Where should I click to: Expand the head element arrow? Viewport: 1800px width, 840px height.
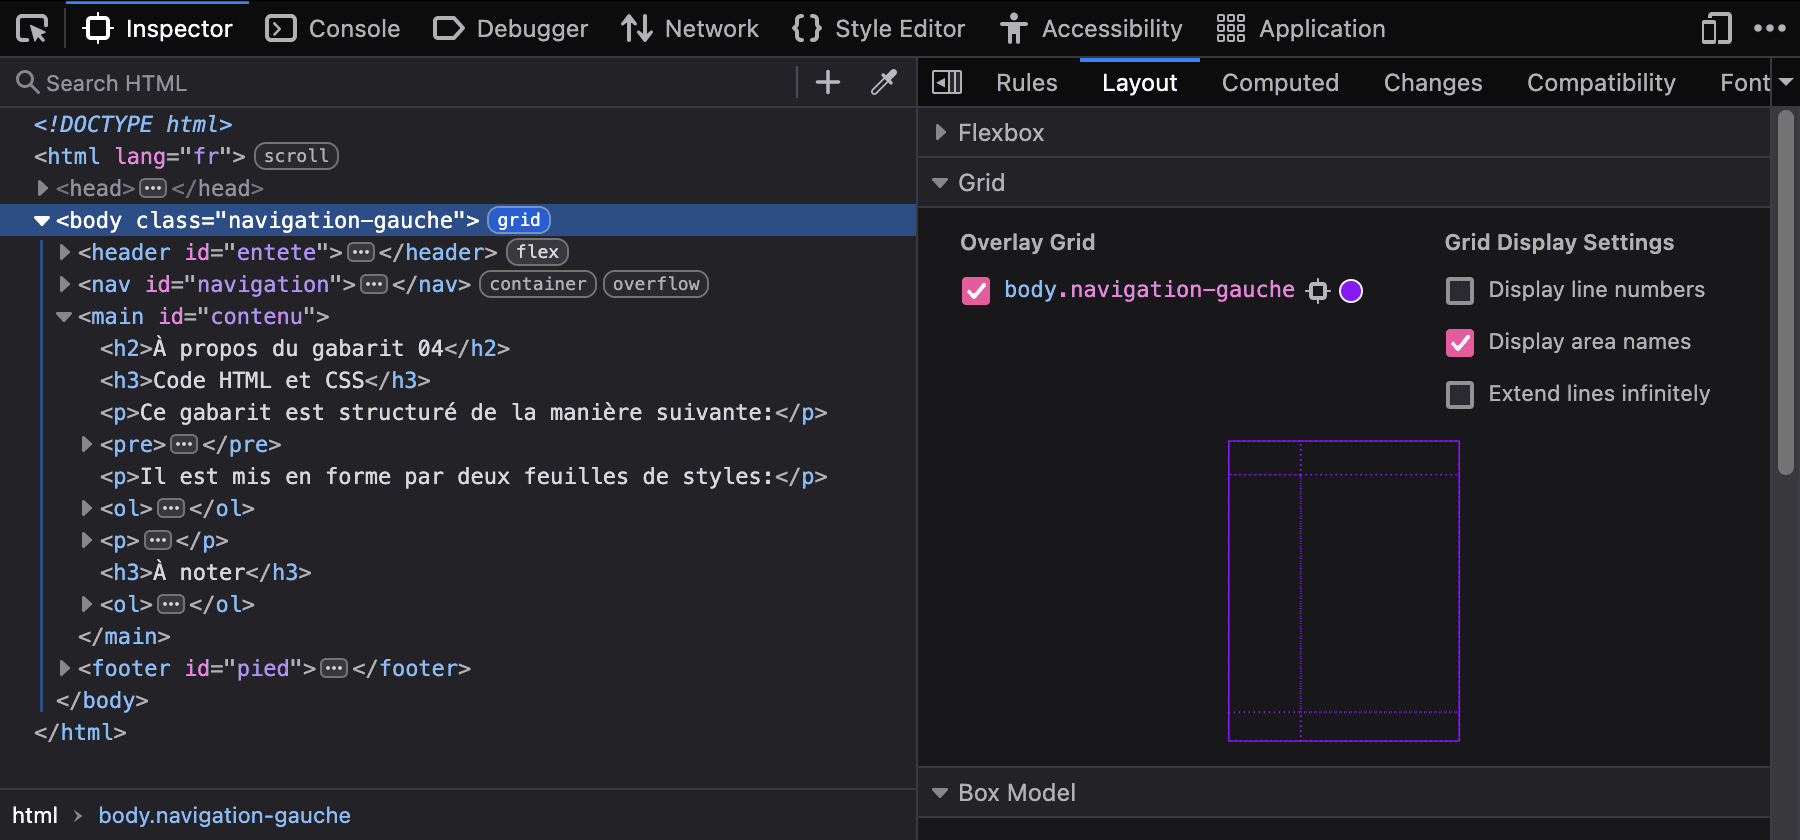tap(42, 188)
